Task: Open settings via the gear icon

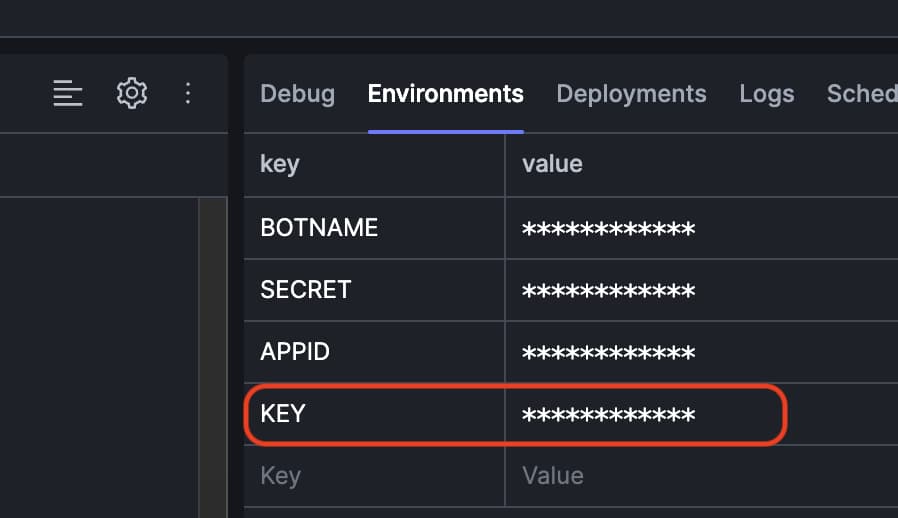Action: [132, 93]
